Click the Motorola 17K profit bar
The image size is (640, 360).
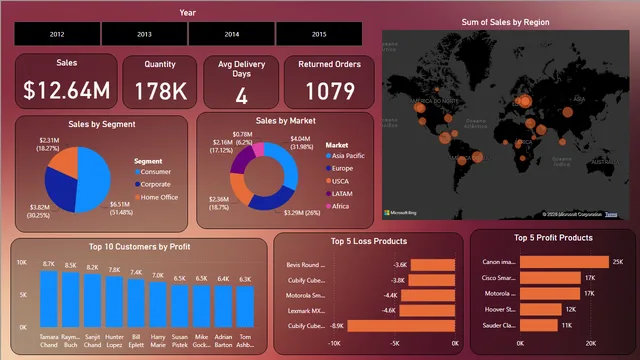click(x=550, y=293)
